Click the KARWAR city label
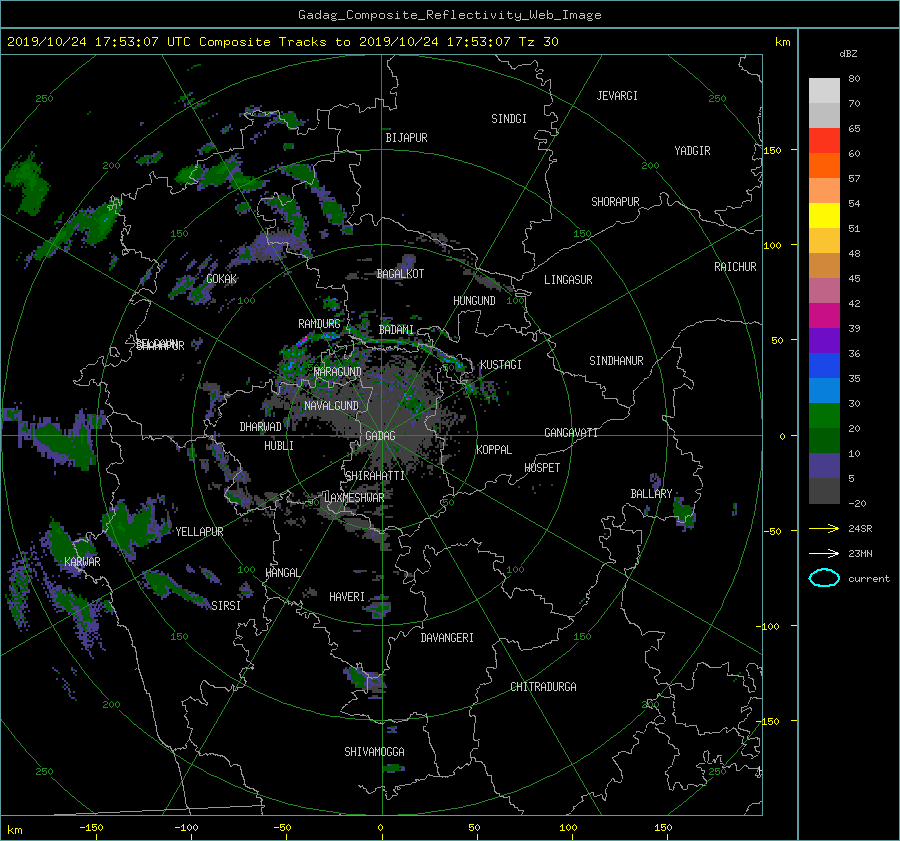 point(82,562)
